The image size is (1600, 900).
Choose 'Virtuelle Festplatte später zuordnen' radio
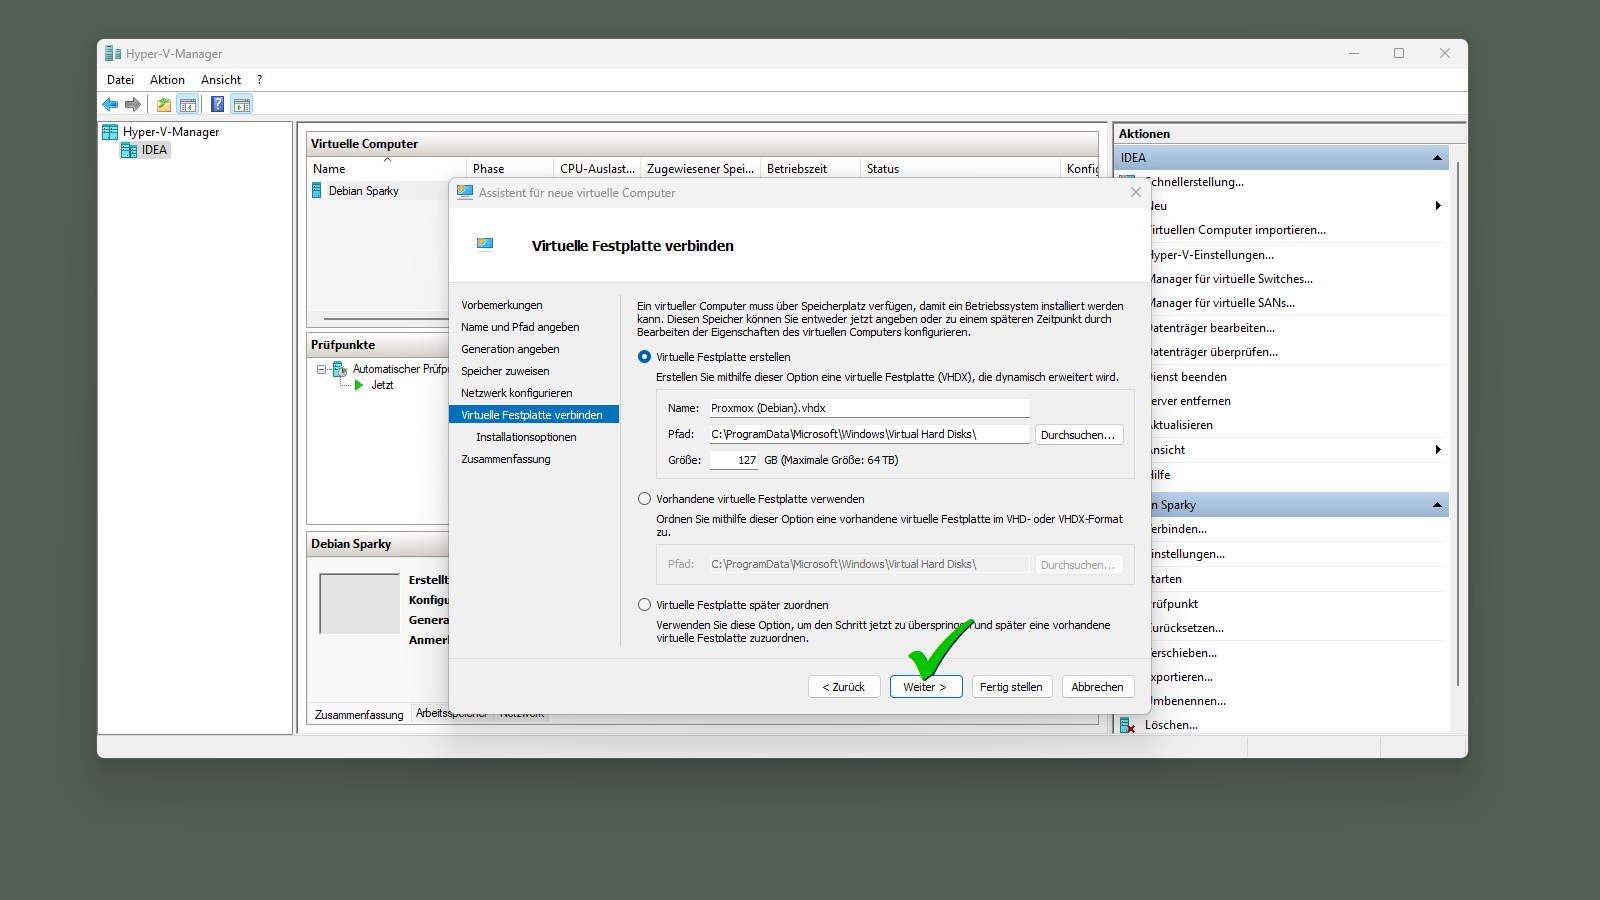tap(644, 605)
